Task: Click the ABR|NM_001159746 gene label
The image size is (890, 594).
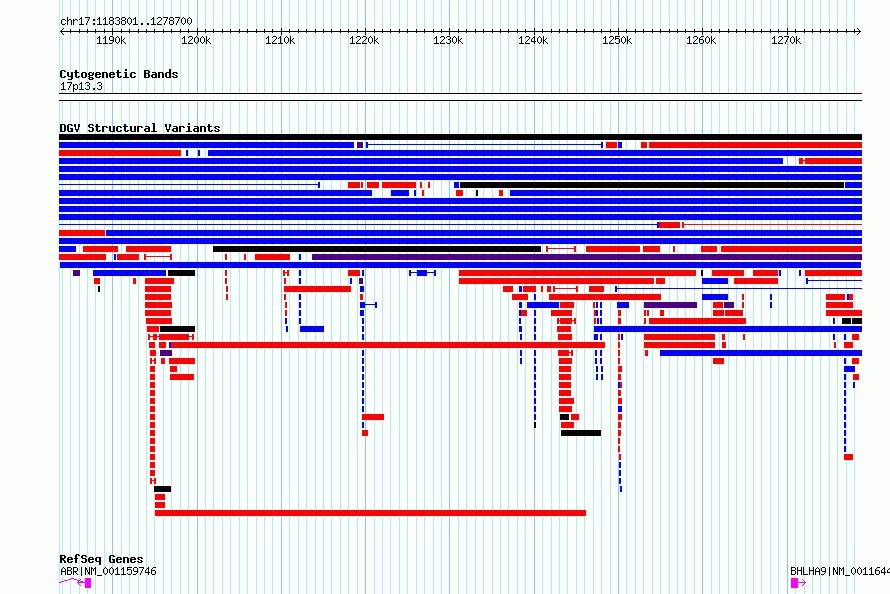Action: 108,571
